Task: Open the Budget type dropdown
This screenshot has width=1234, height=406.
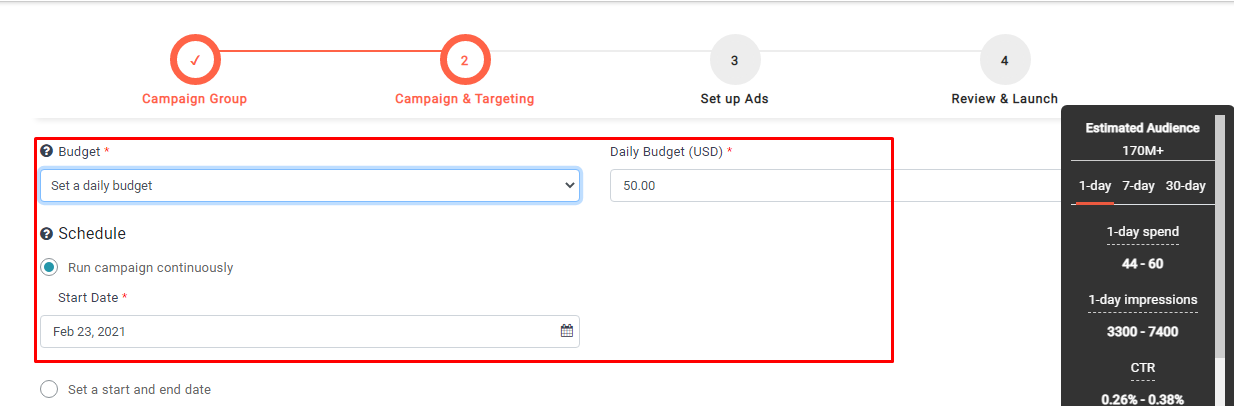Action: click(x=310, y=185)
